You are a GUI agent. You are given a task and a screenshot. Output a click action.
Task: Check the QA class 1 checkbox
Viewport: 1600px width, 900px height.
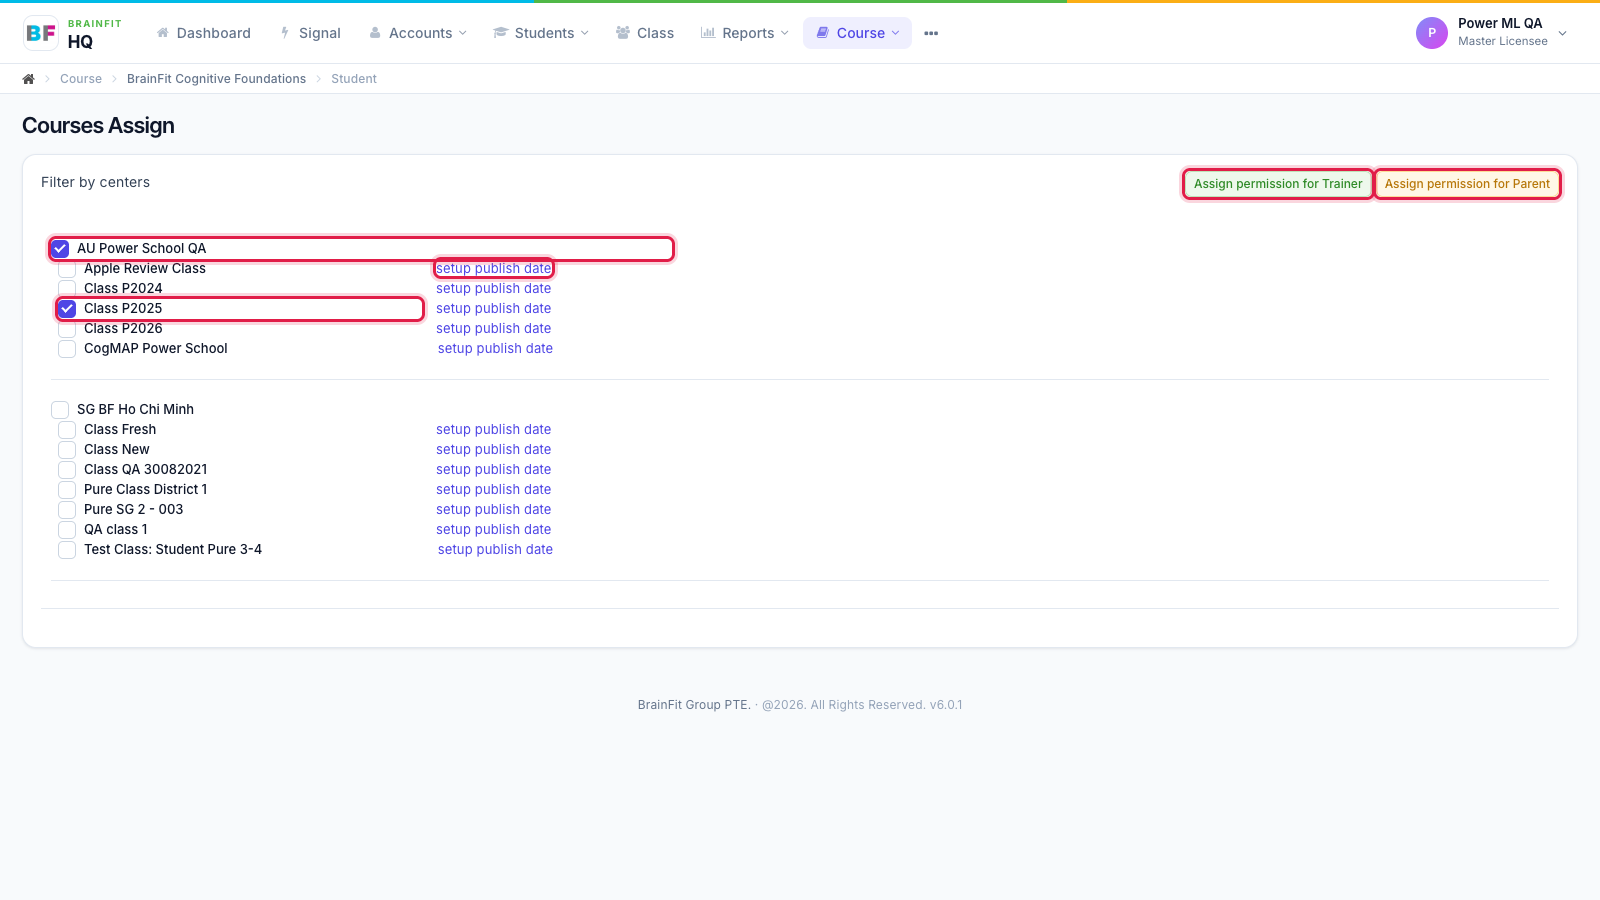click(x=67, y=530)
